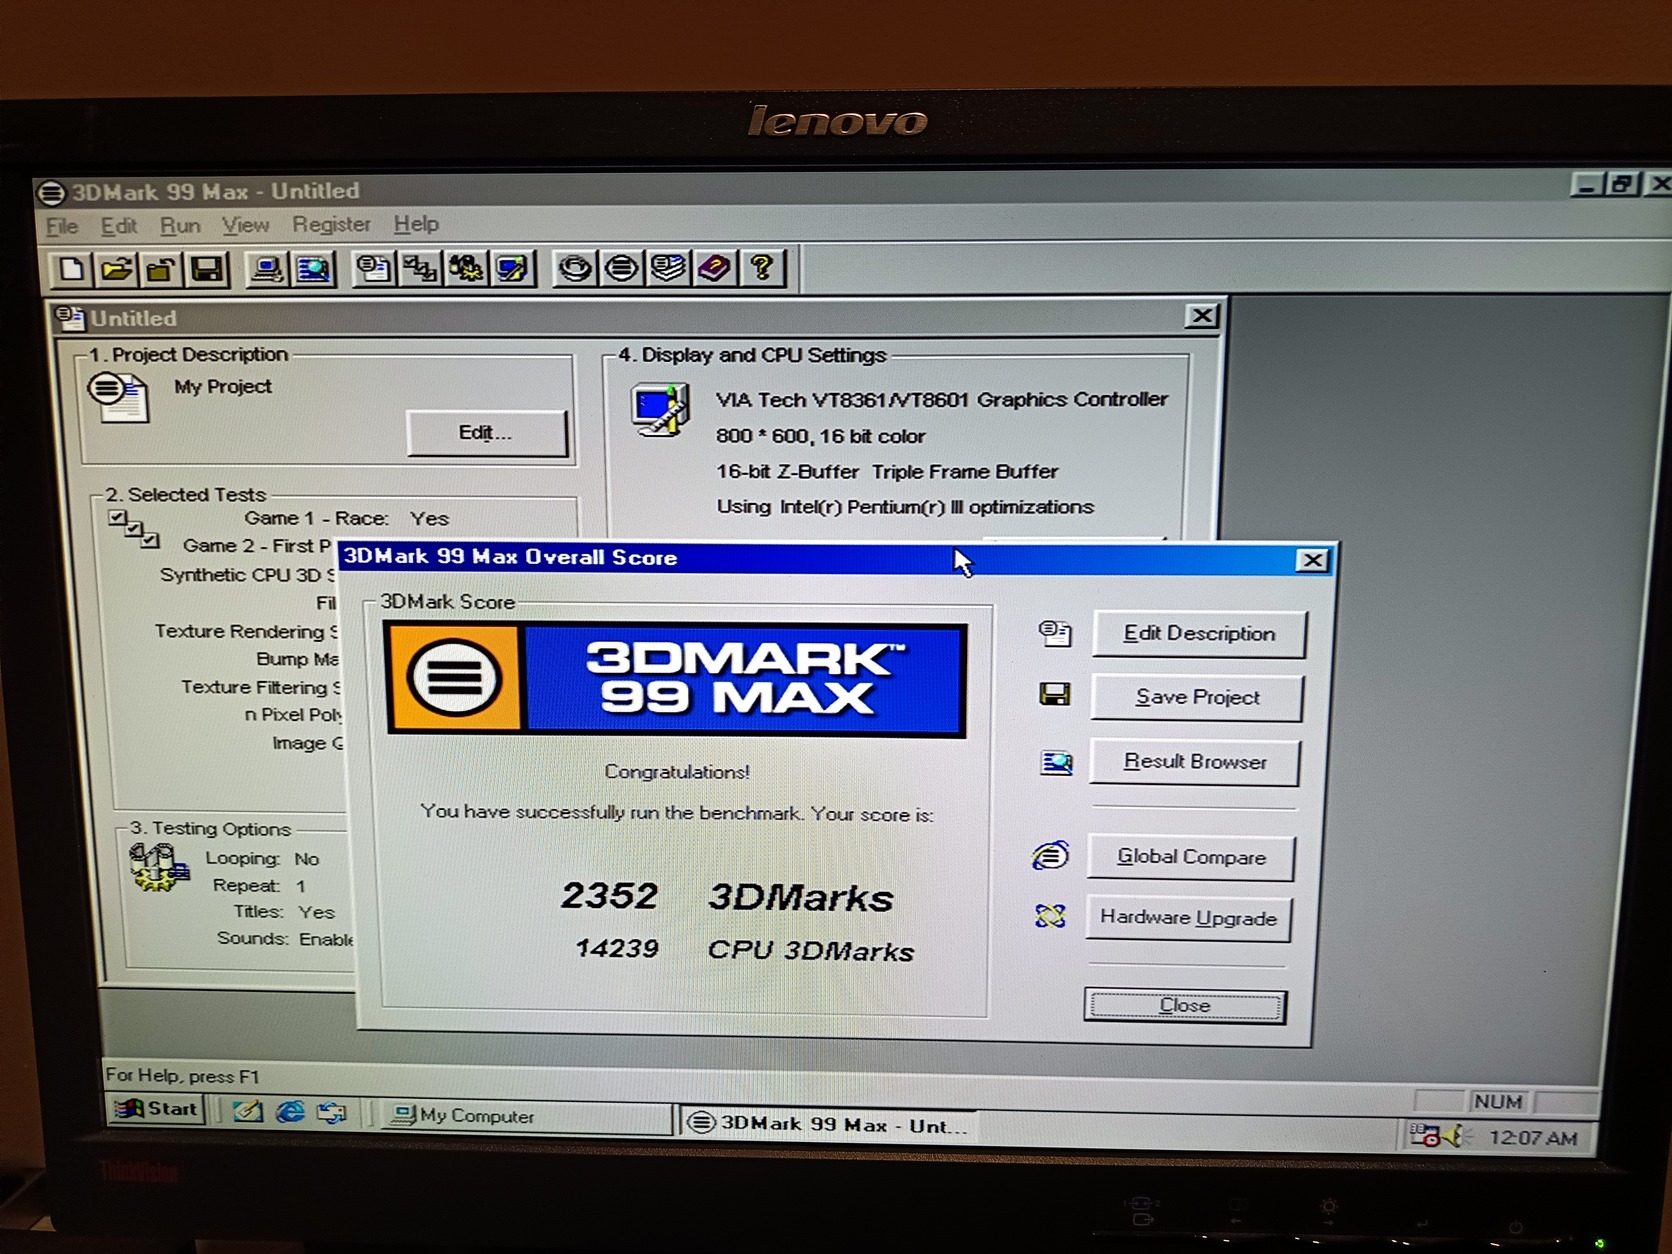This screenshot has height=1254, width=1672.
Task: Open the purple help book toolbar icon
Action: [x=714, y=269]
